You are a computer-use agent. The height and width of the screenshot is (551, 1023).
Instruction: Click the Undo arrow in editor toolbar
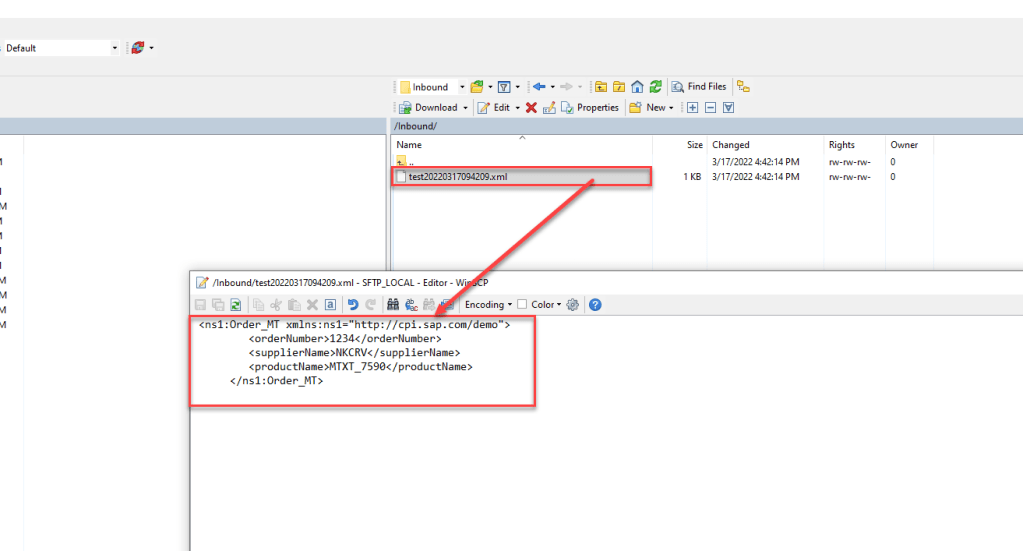352,305
